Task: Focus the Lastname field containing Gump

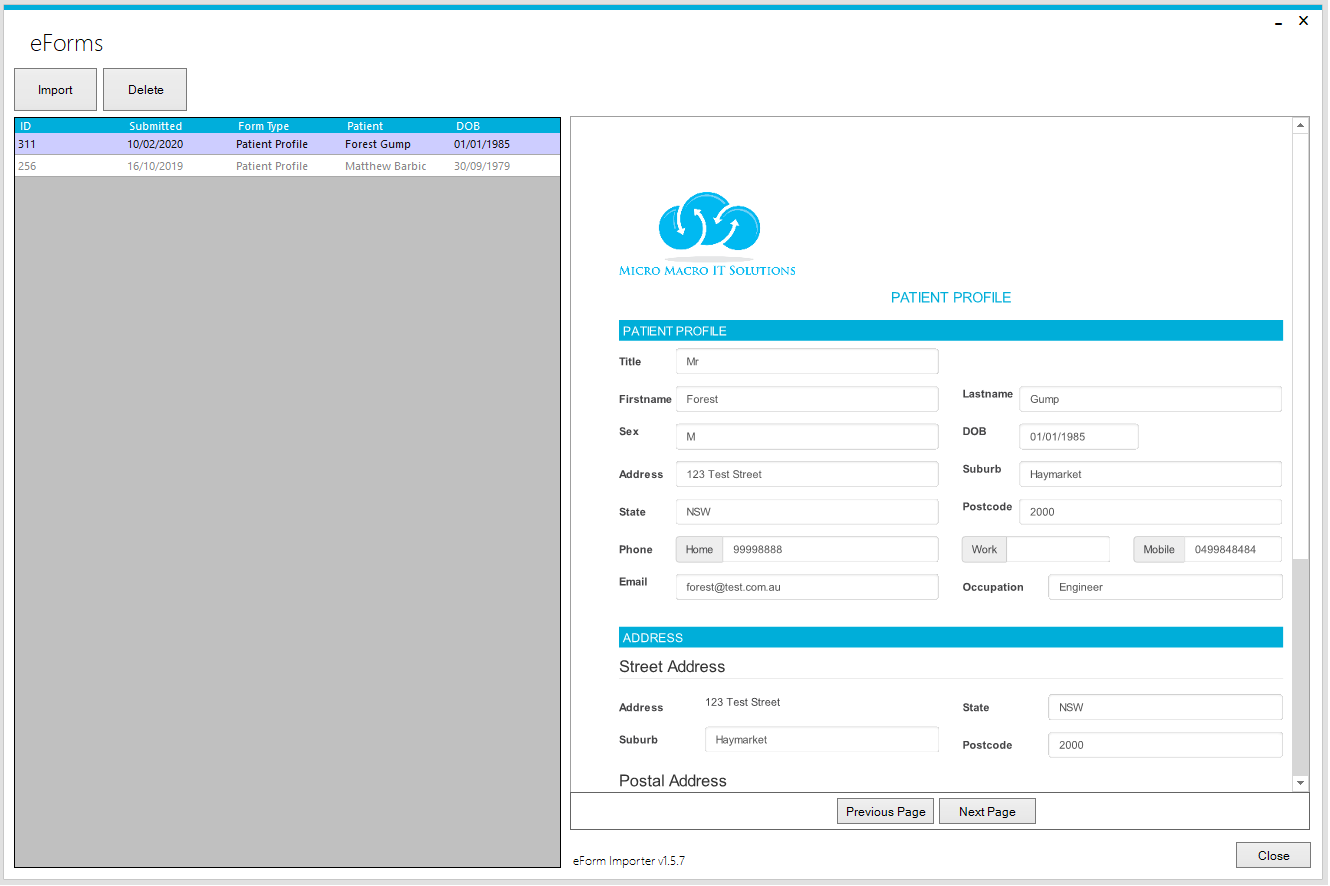Action: tap(1150, 399)
